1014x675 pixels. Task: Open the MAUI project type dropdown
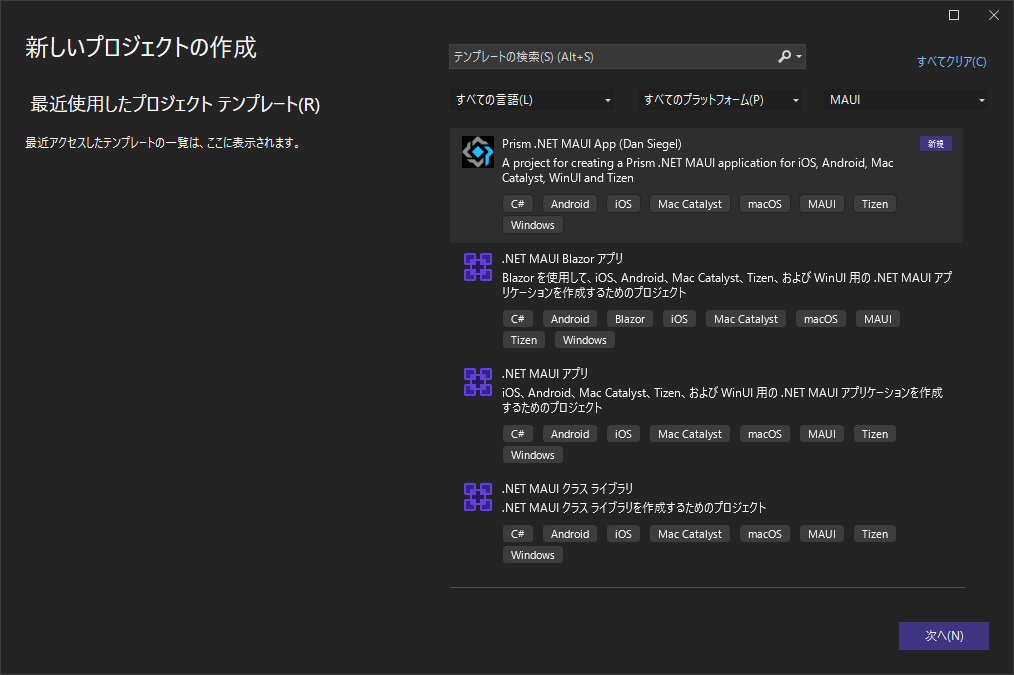[905, 100]
